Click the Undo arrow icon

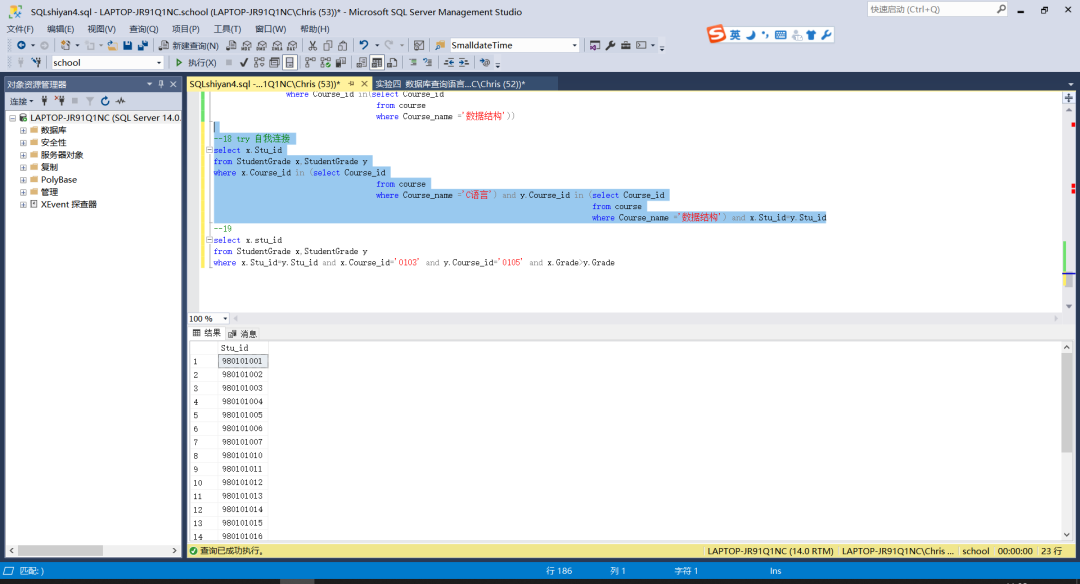click(364, 46)
